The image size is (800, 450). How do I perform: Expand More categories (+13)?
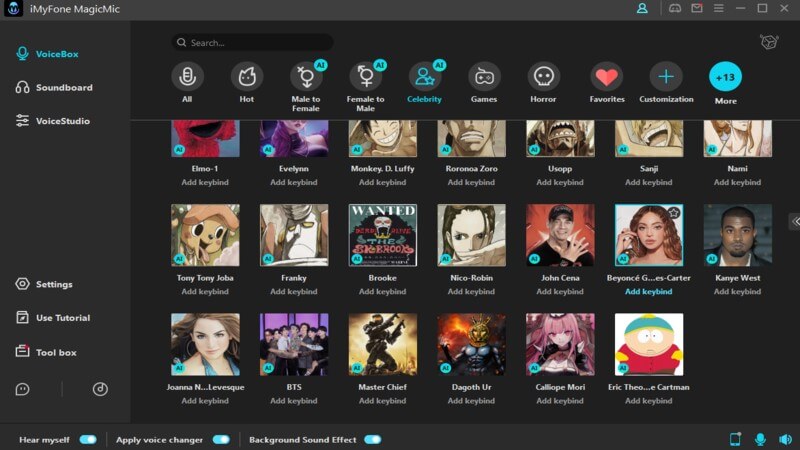click(726, 83)
